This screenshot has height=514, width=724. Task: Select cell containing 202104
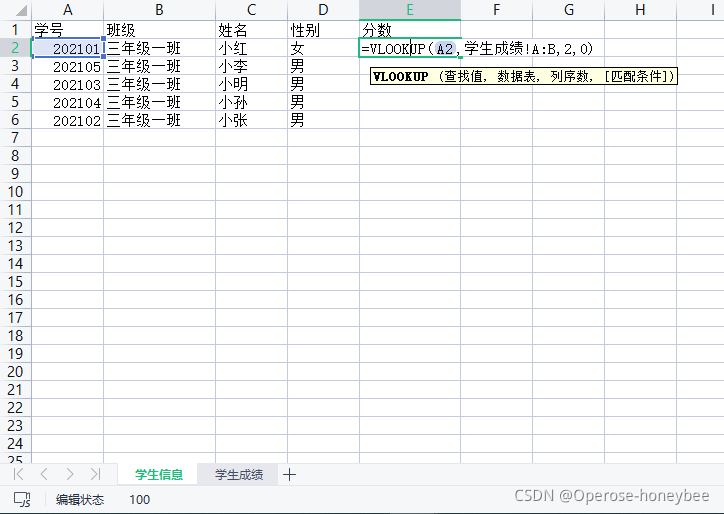pyautogui.click(x=67, y=102)
